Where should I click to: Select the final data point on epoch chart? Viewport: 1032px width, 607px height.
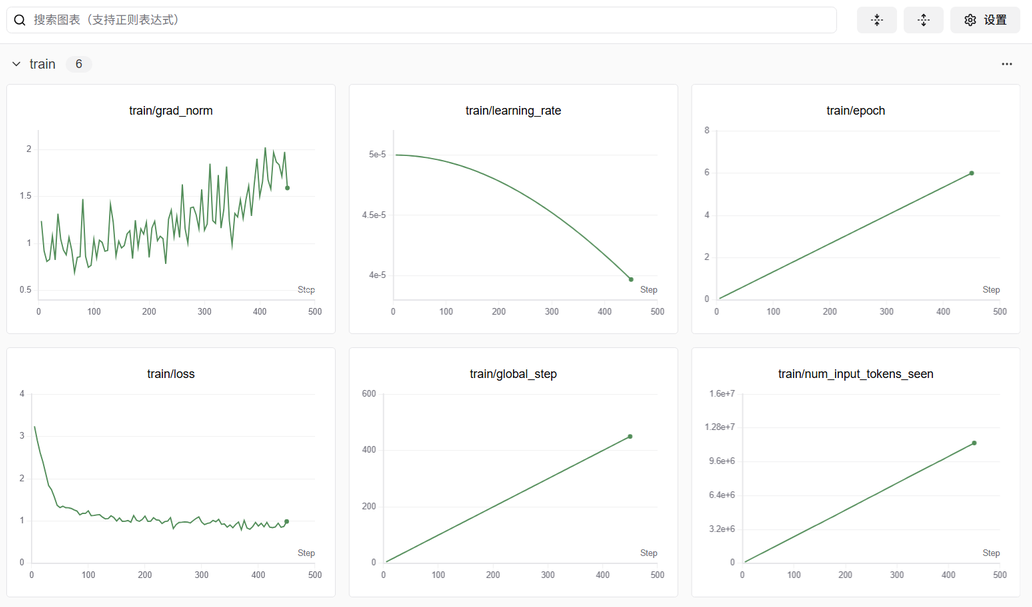click(x=971, y=173)
